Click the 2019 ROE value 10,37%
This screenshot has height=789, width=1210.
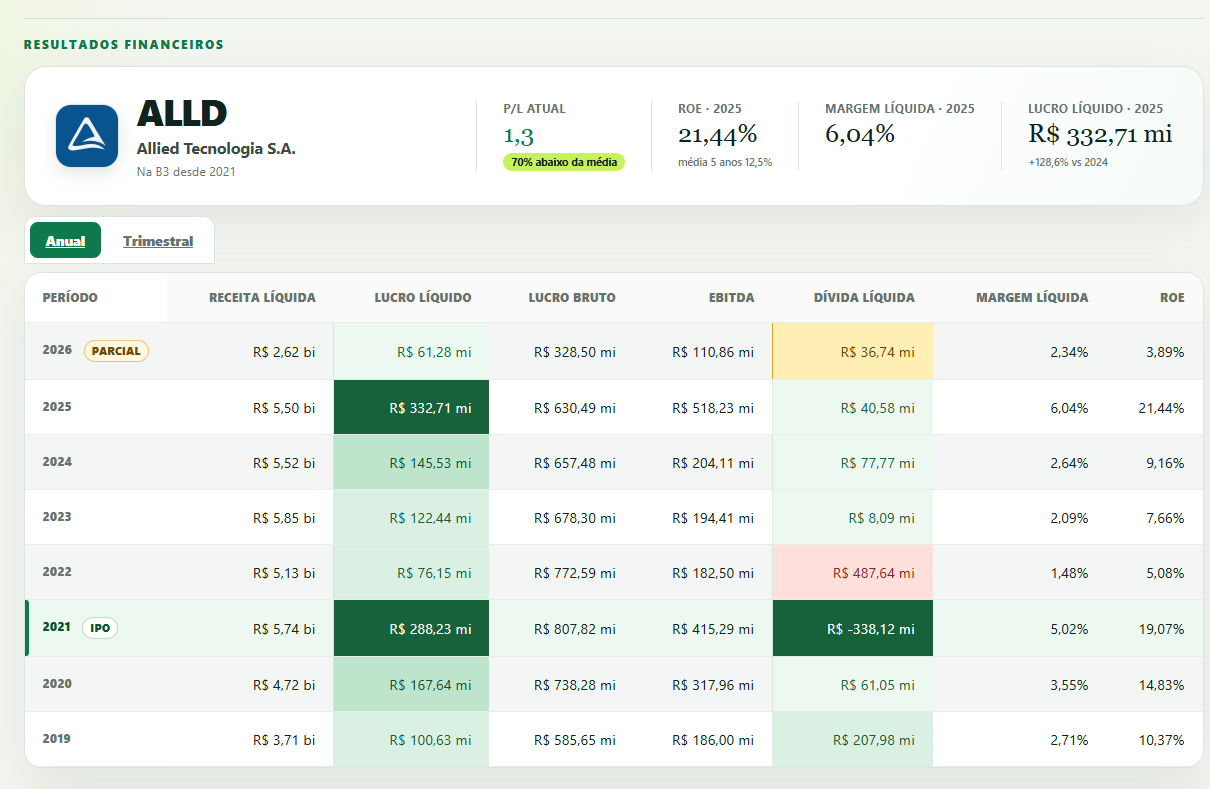coord(1161,740)
